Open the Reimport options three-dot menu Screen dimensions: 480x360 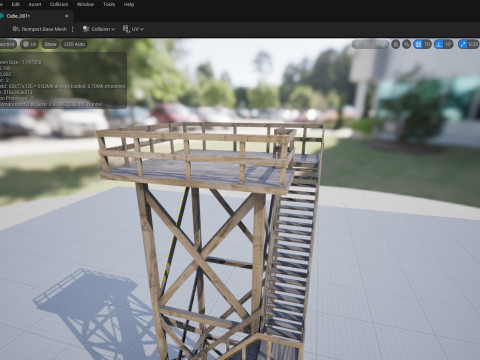coord(73,29)
